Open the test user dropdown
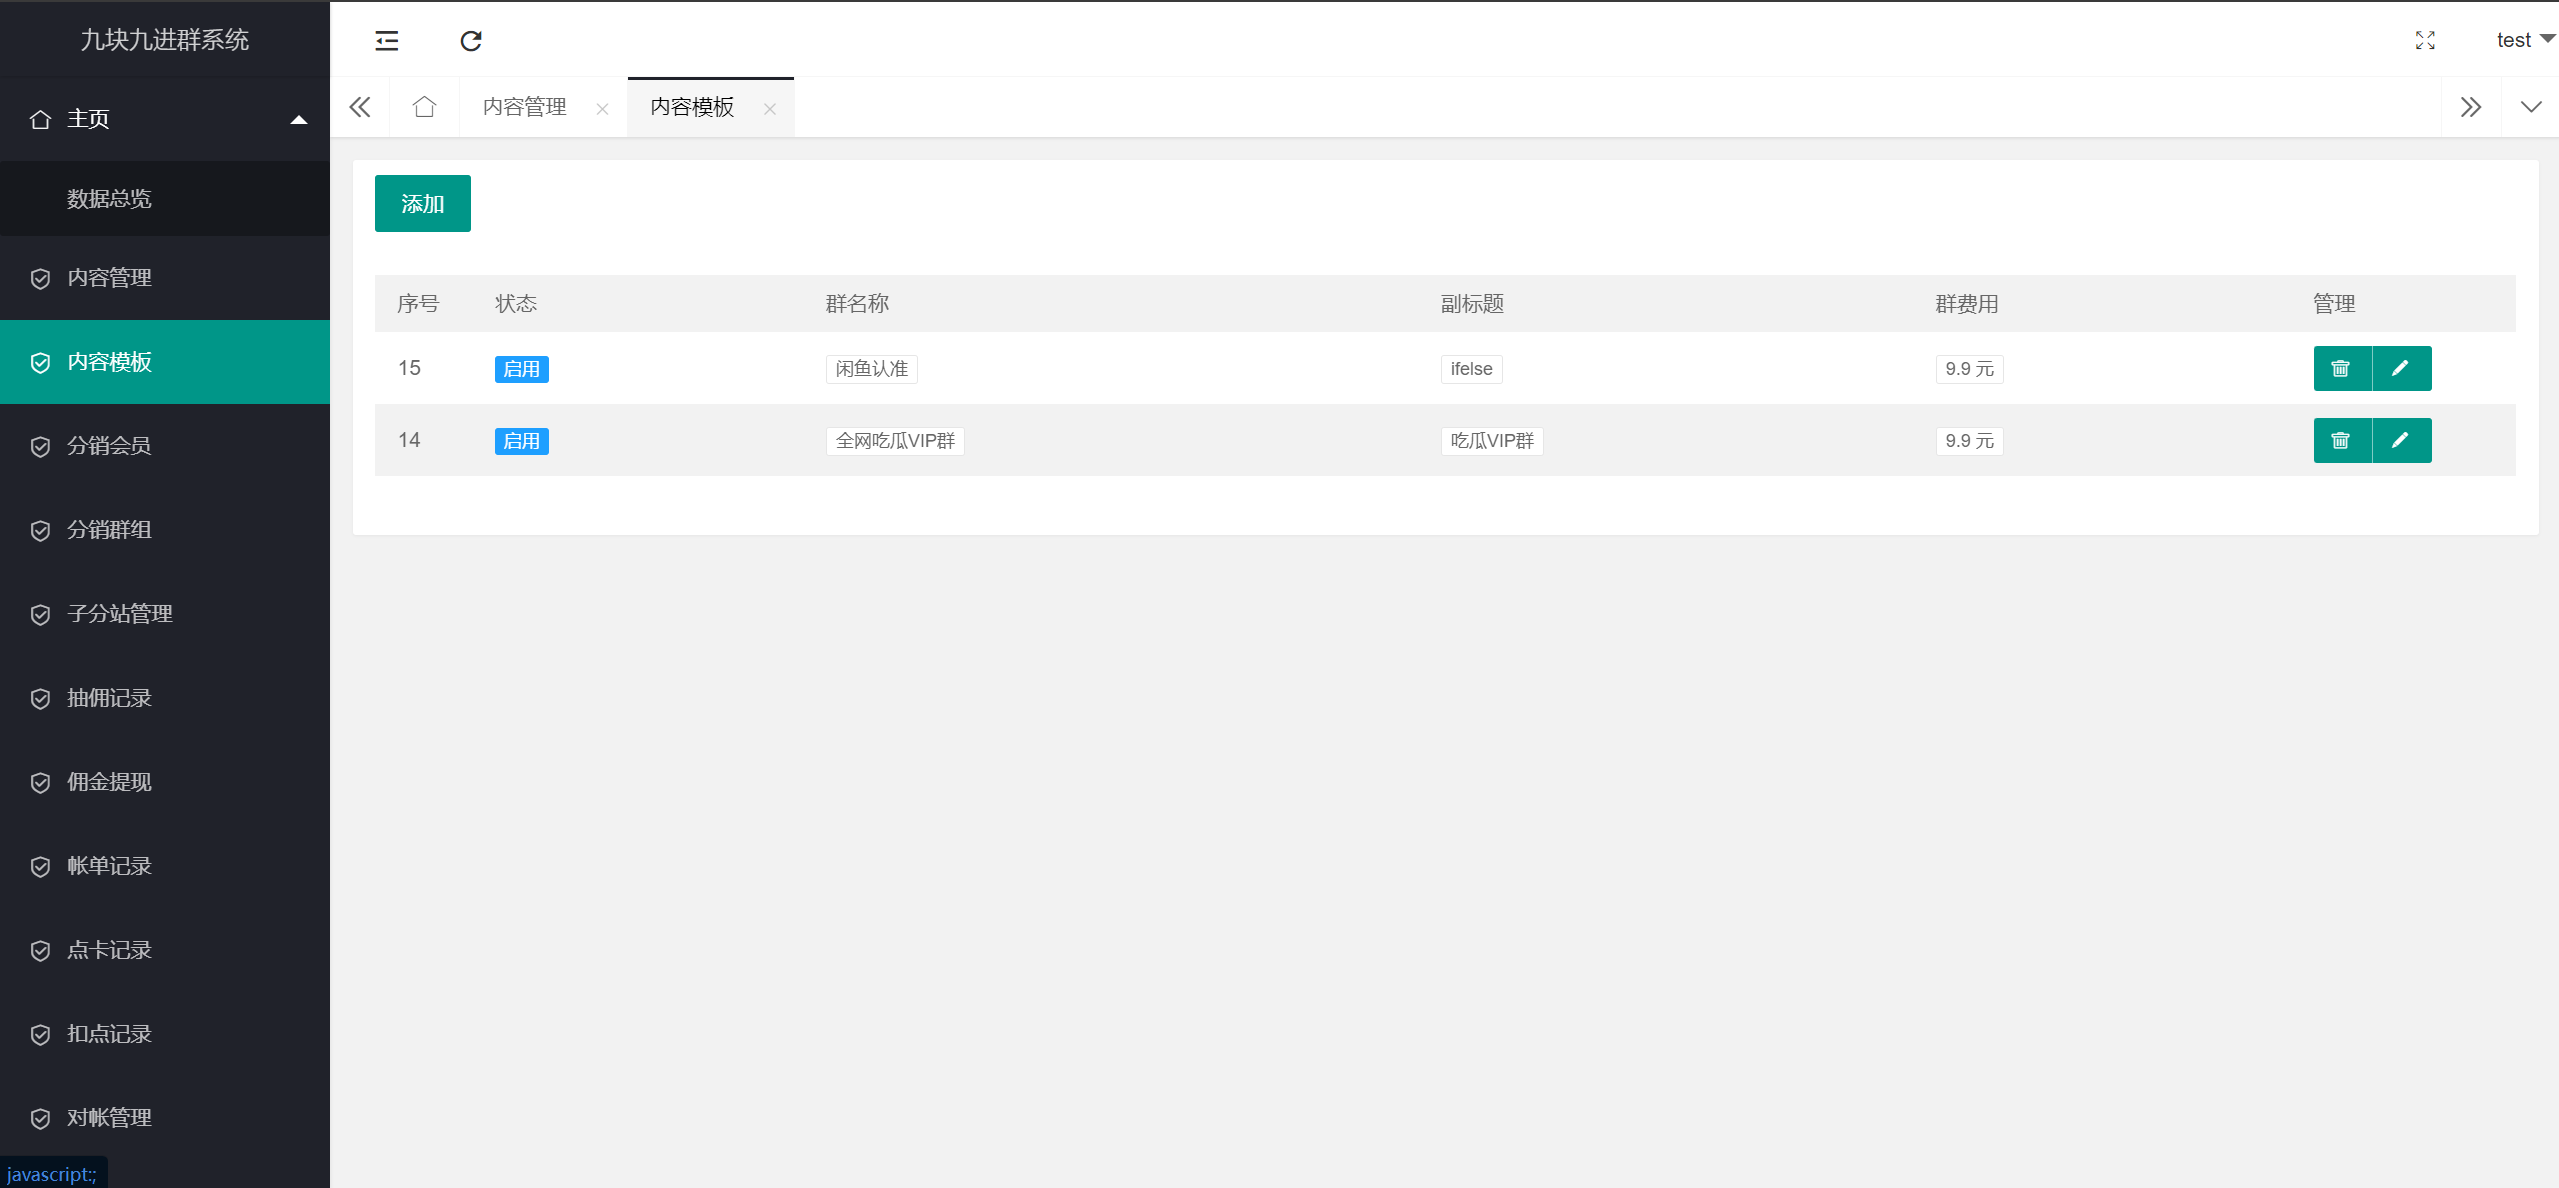The height and width of the screenshot is (1188, 2559). coord(2522,40)
